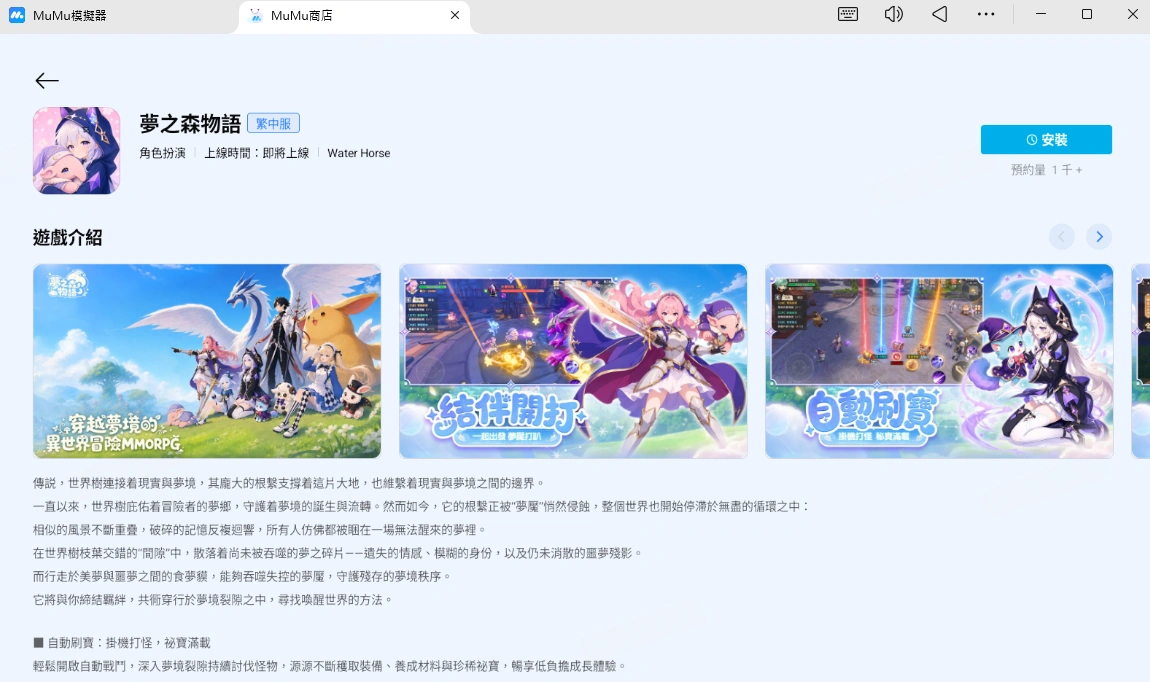Open the 結伴開打 screenshot
Image resolution: width=1150 pixels, height=682 pixels.
pyautogui.click(x=573, y=361)
